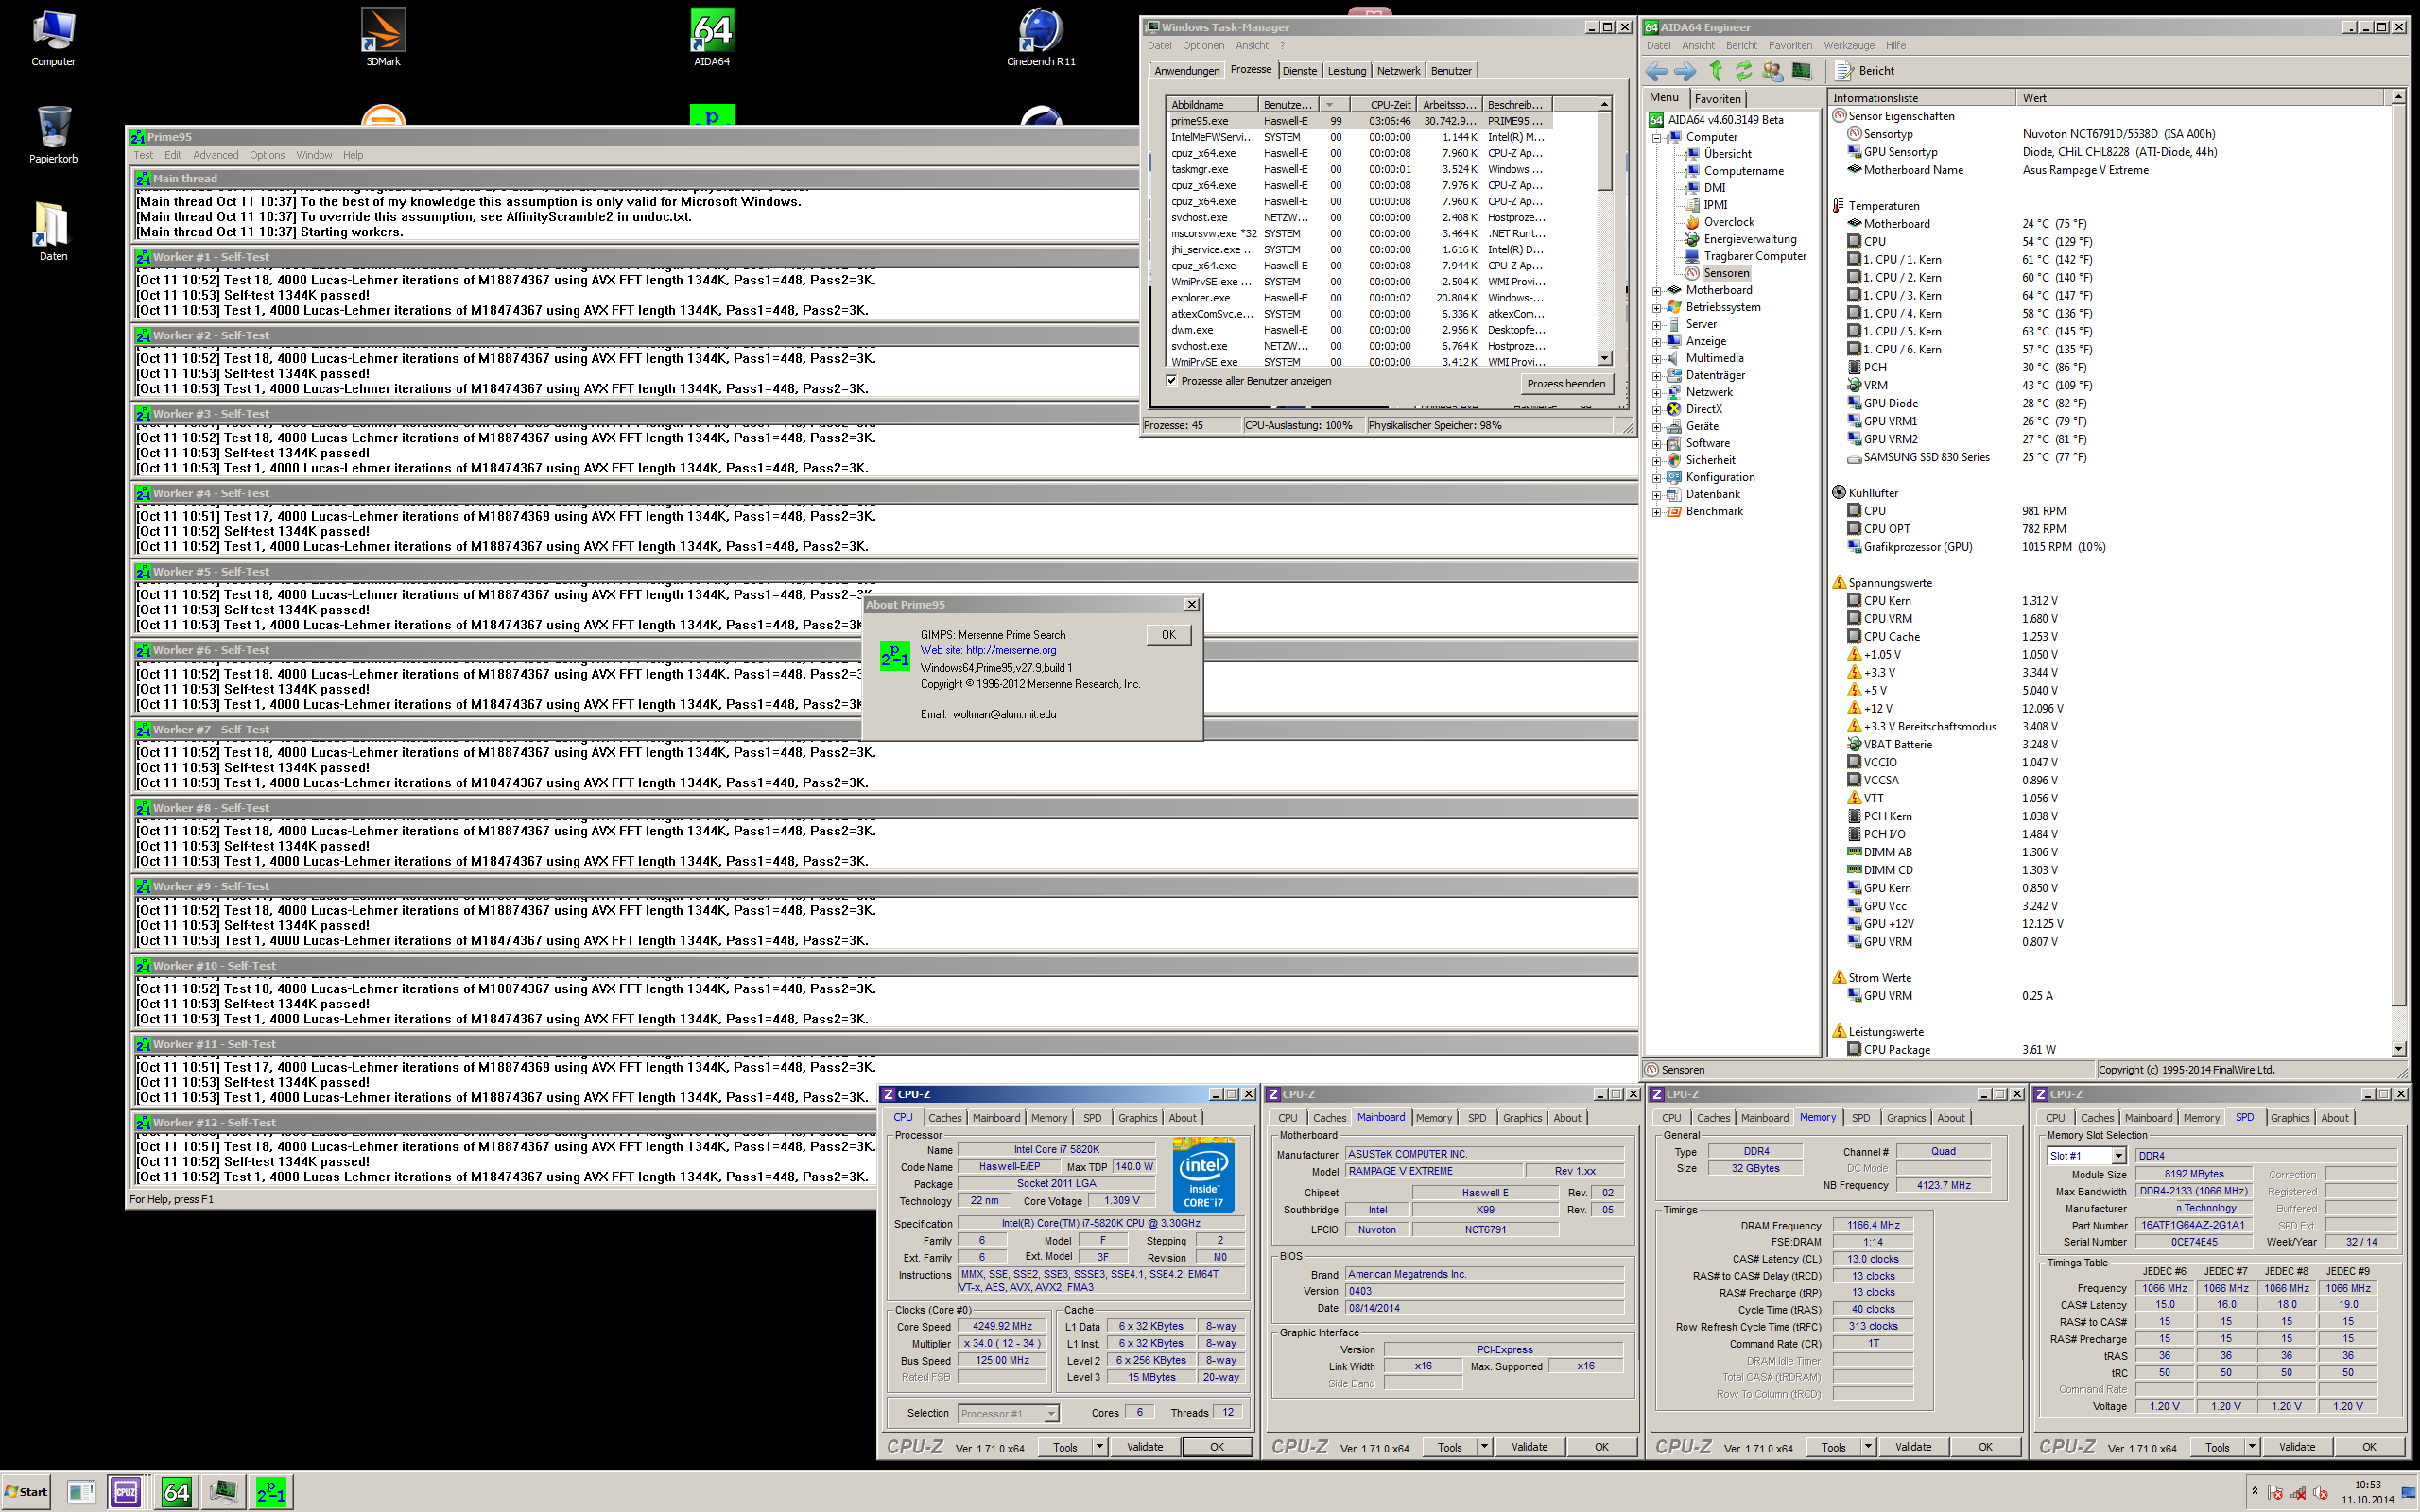Expand the Motherboard tree node
Viewport: 2420px width, 1512px height.
1657,291
